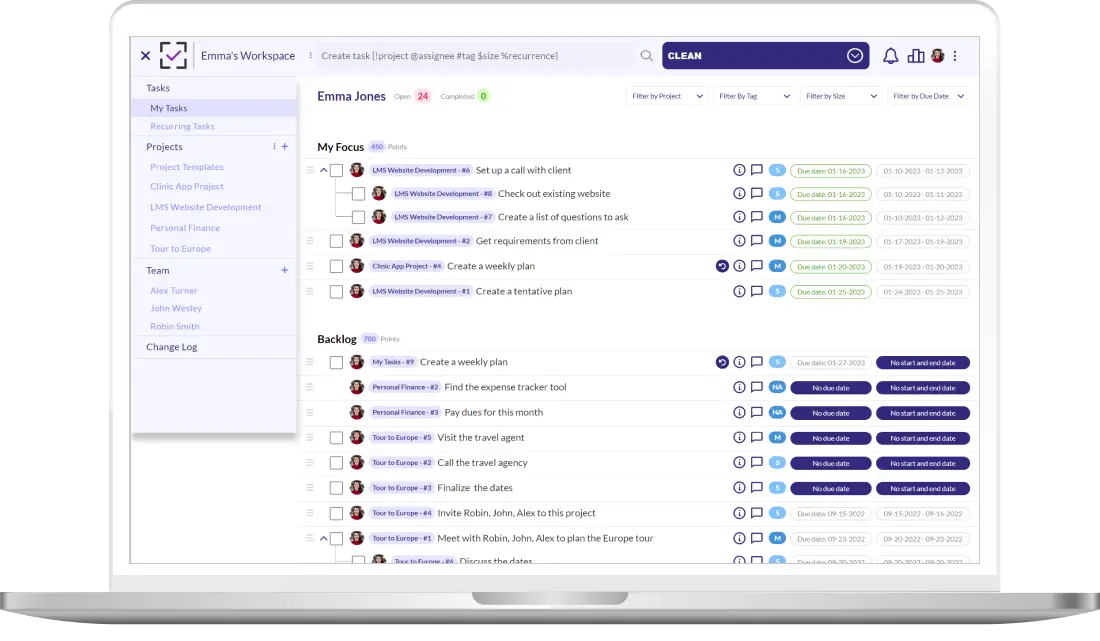Screen dimensions: 1100x641
Task: Click the size badge on 'Check out existing website'
Action: click(x=777, y=193)
